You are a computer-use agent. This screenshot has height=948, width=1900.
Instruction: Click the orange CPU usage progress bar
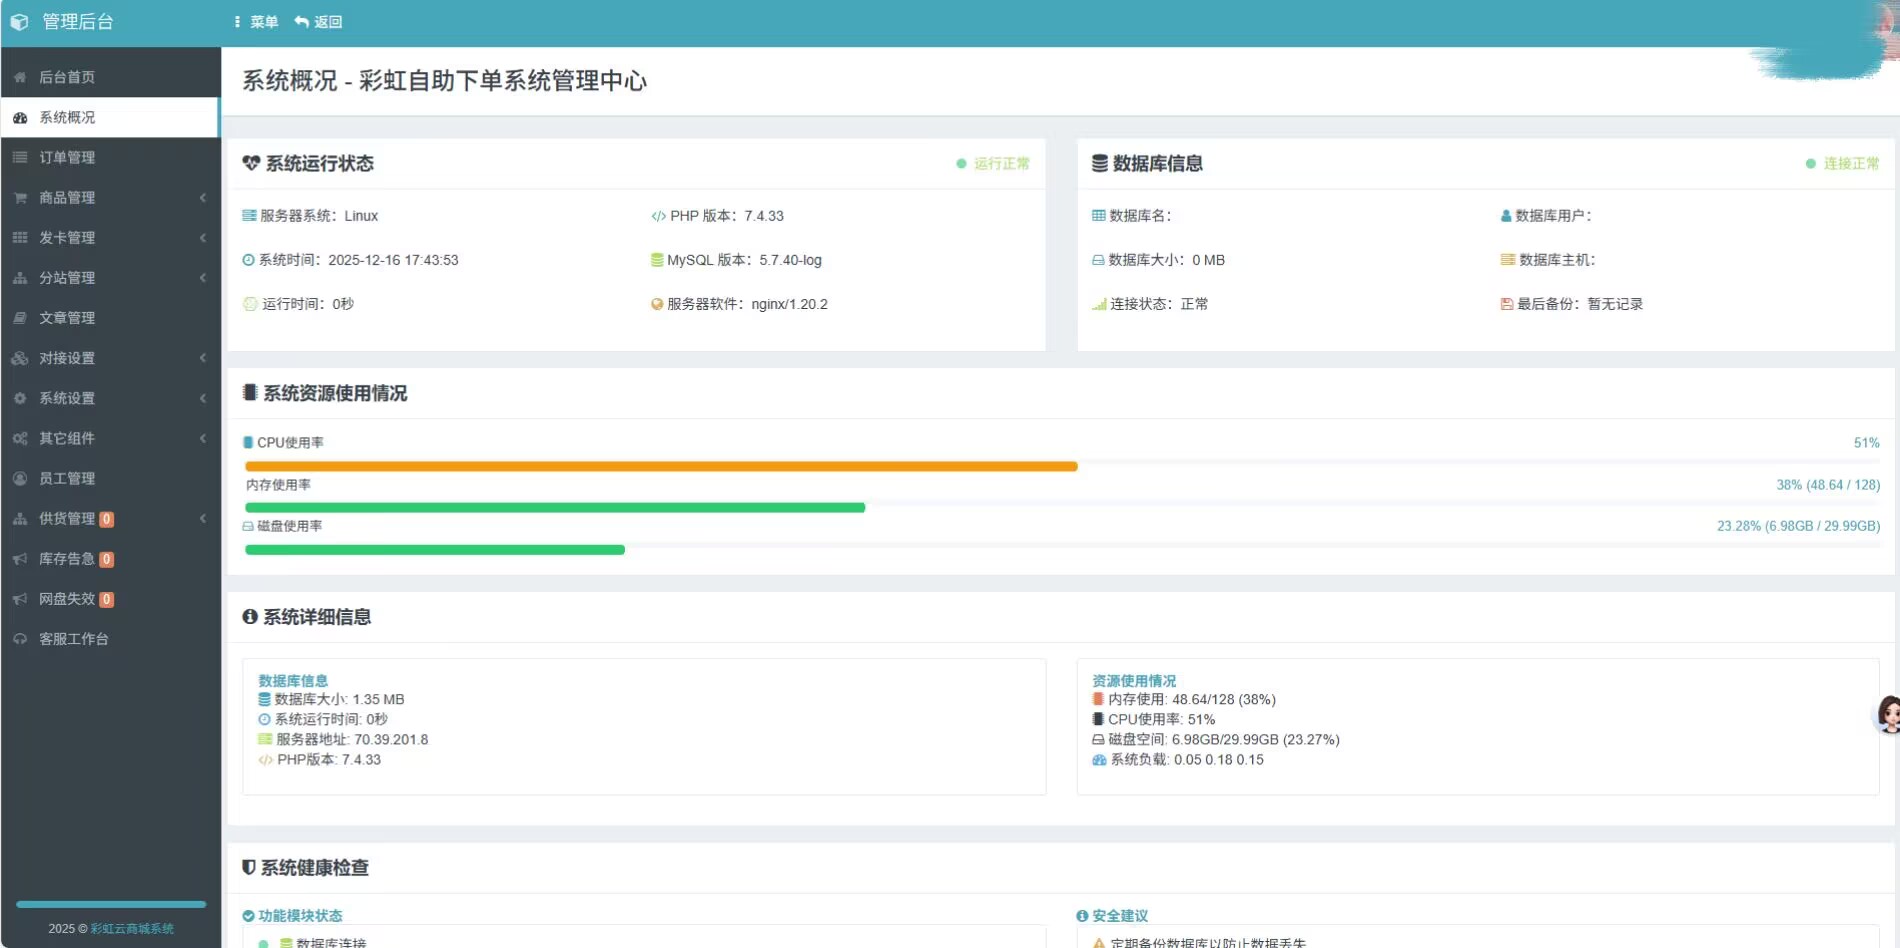pos(660,466)
